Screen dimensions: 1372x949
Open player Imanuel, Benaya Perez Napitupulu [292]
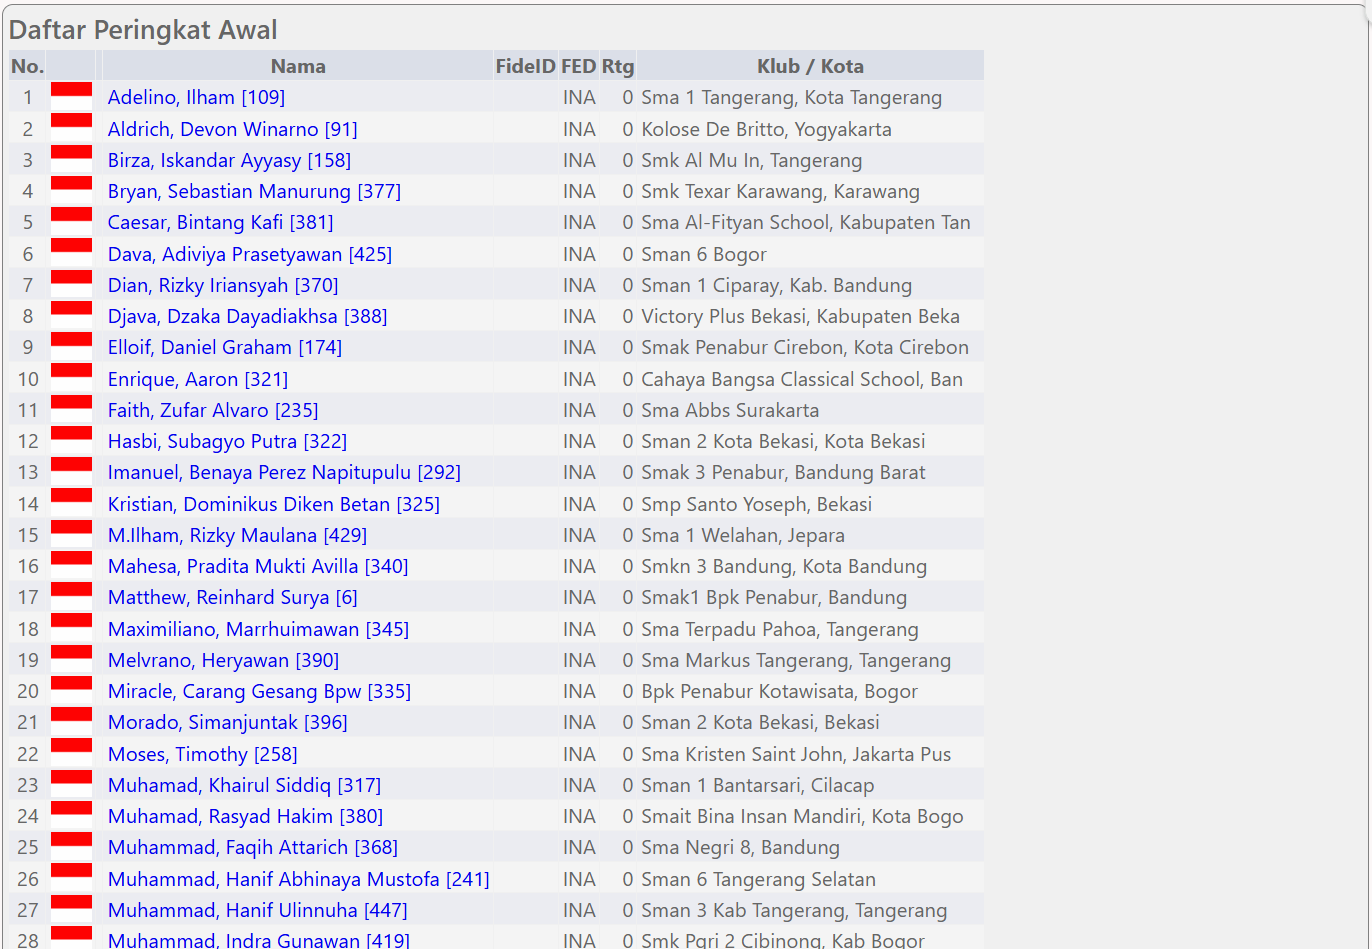pos(284,472)
